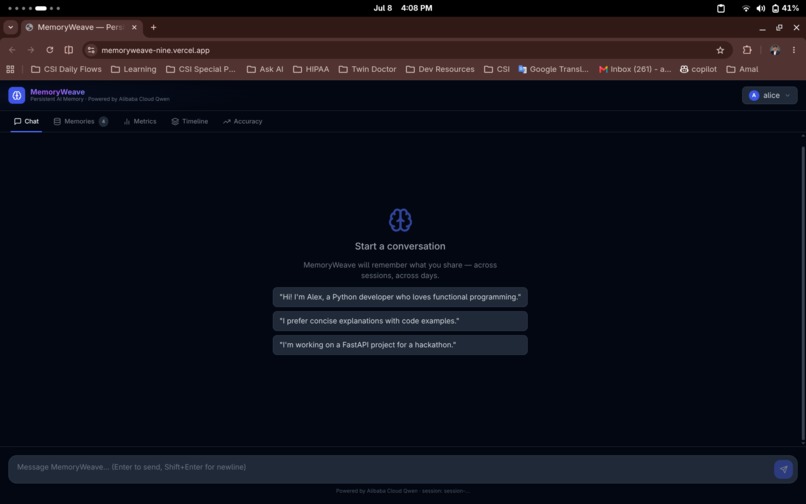Click the chat page vertical scrollbar
This screenshot has height=504, width=806.
coord(803,293)
